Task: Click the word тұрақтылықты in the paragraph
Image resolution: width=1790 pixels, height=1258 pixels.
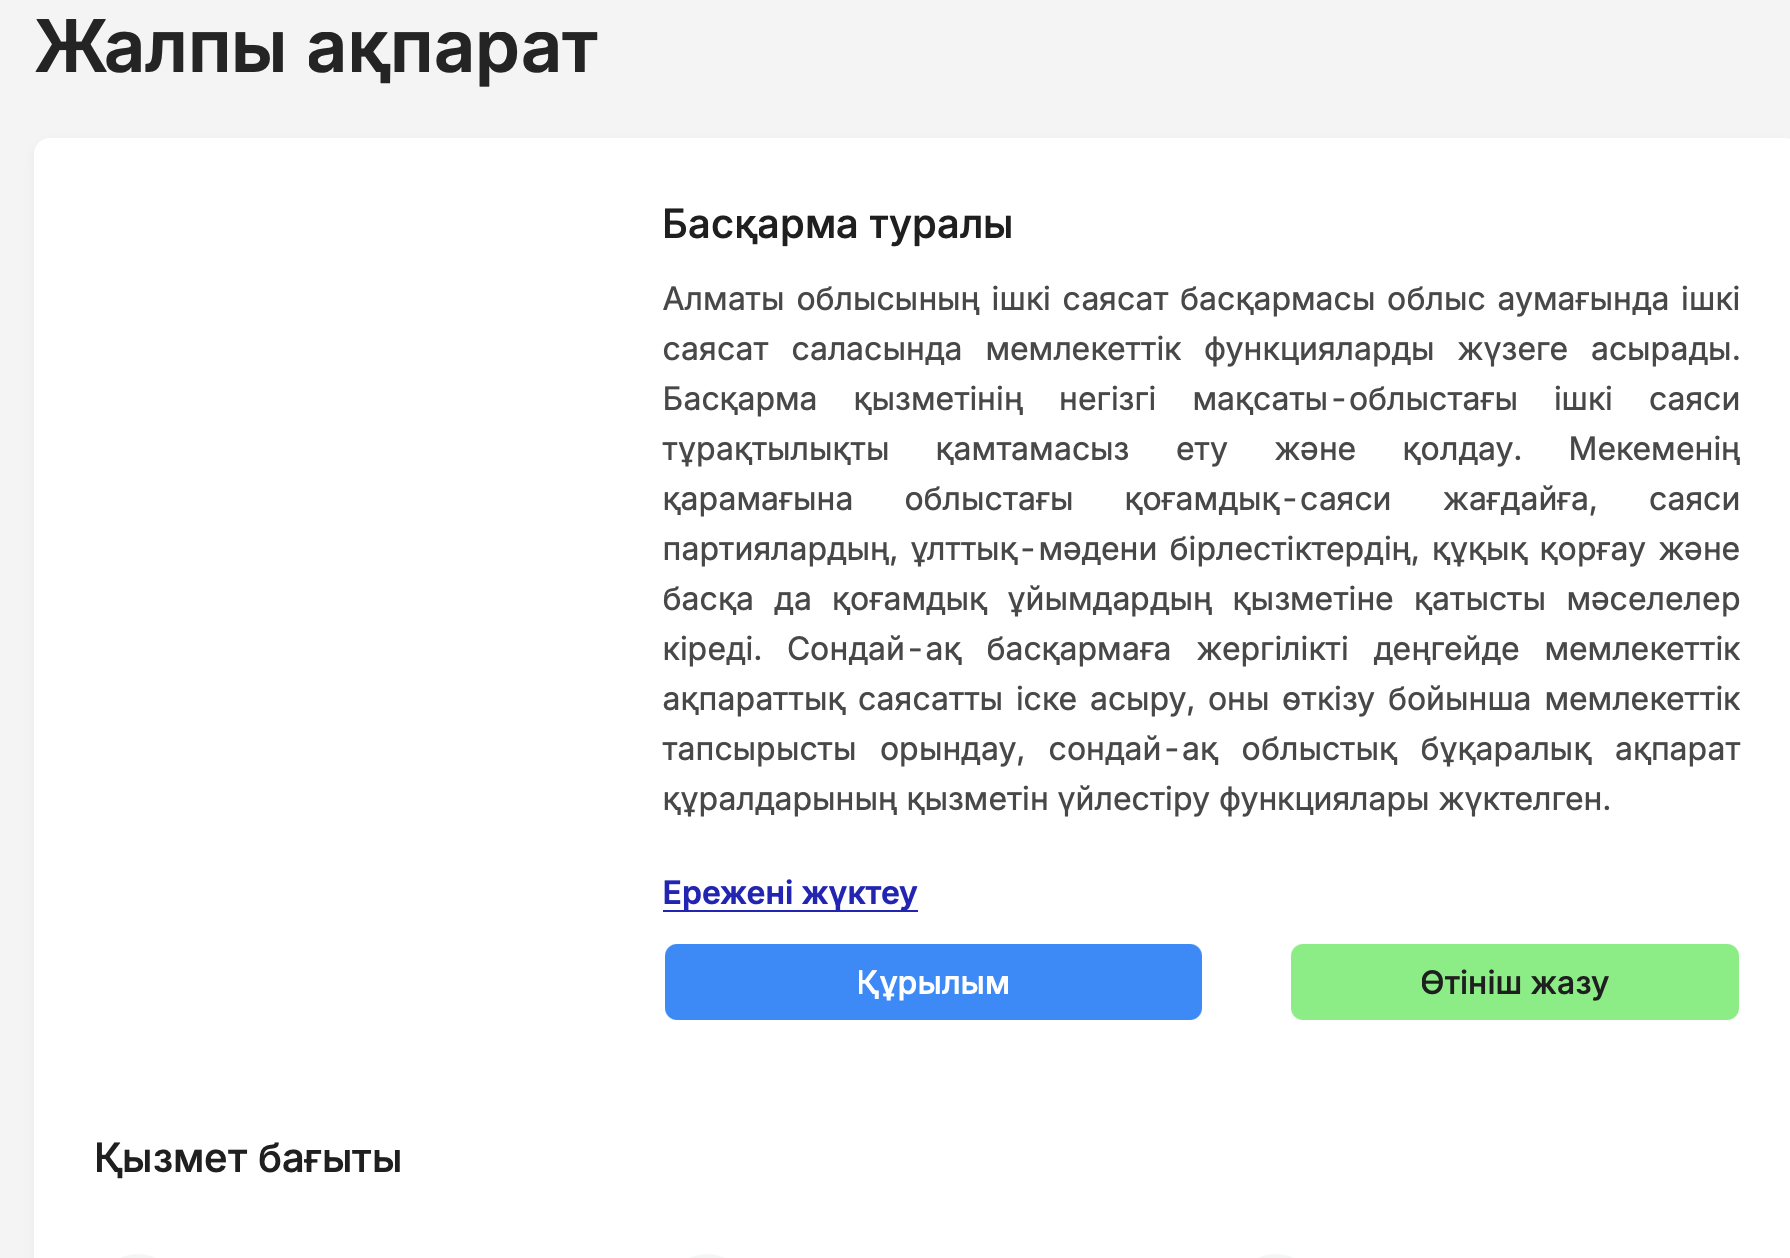Action: click(x=775, y=449)
